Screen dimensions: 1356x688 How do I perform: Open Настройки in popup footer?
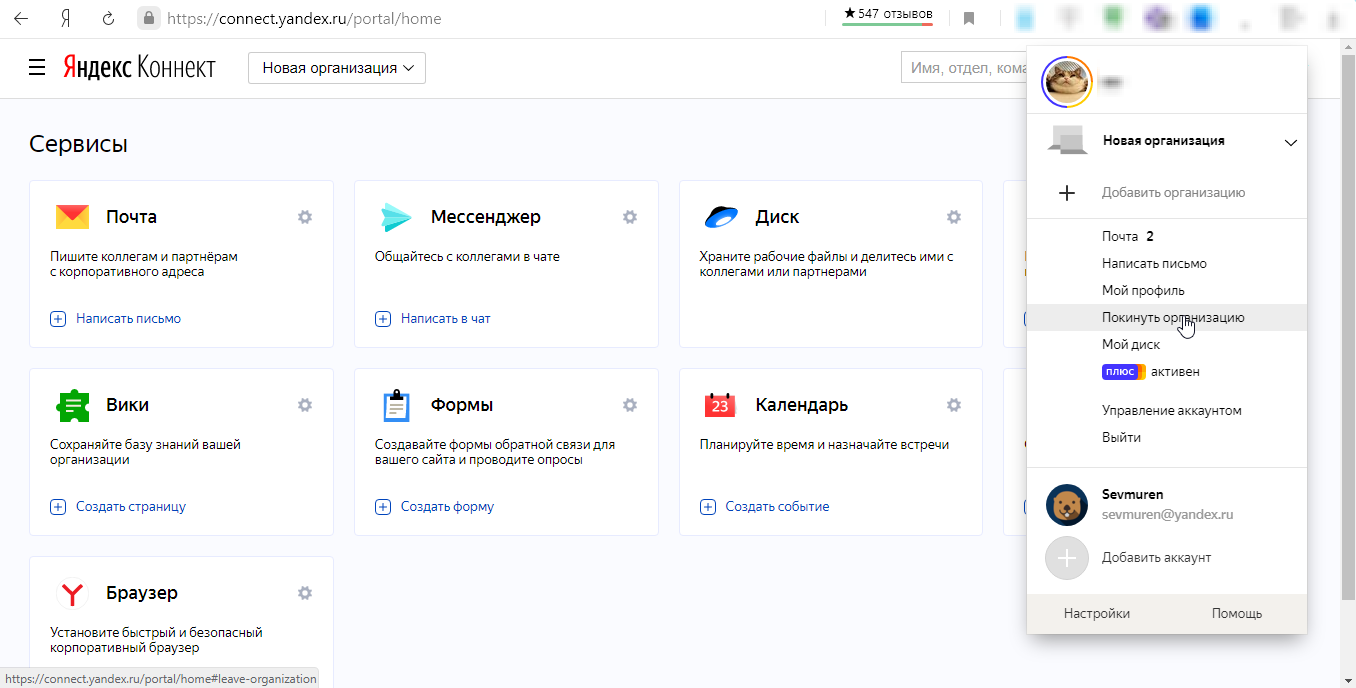[1097, 614]
